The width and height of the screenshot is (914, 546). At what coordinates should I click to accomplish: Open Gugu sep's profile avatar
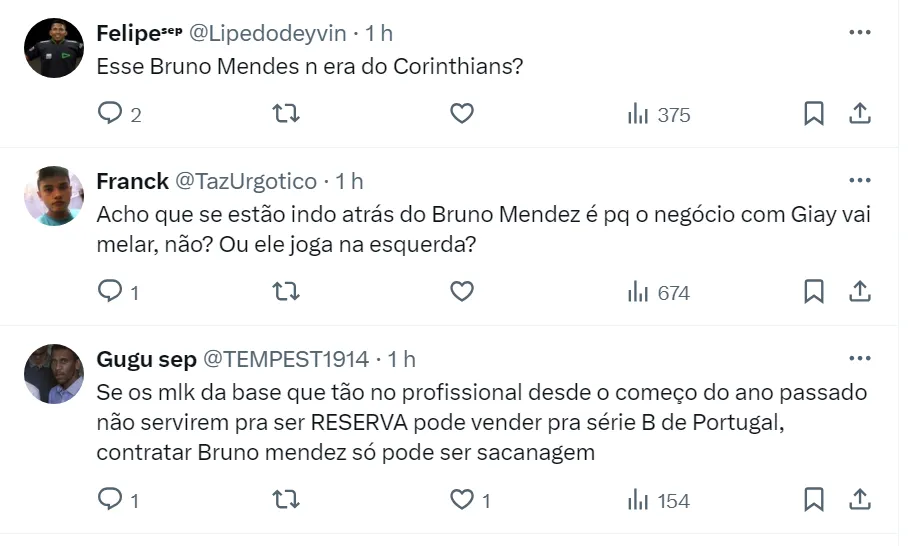pos(54,374)
